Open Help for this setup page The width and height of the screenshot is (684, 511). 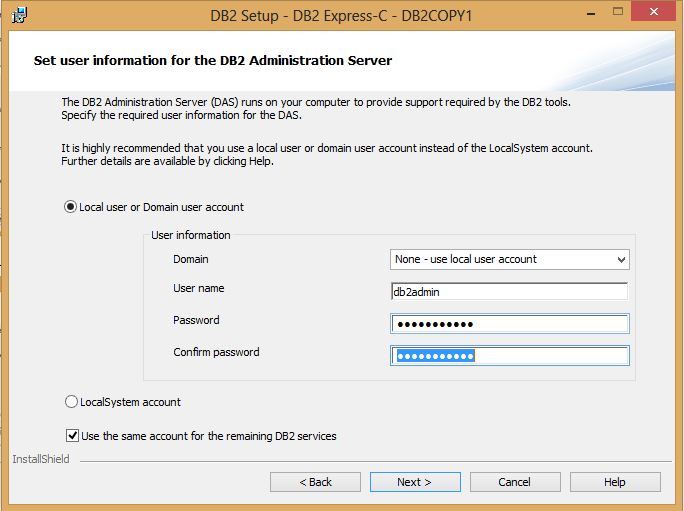pos(615,482)
